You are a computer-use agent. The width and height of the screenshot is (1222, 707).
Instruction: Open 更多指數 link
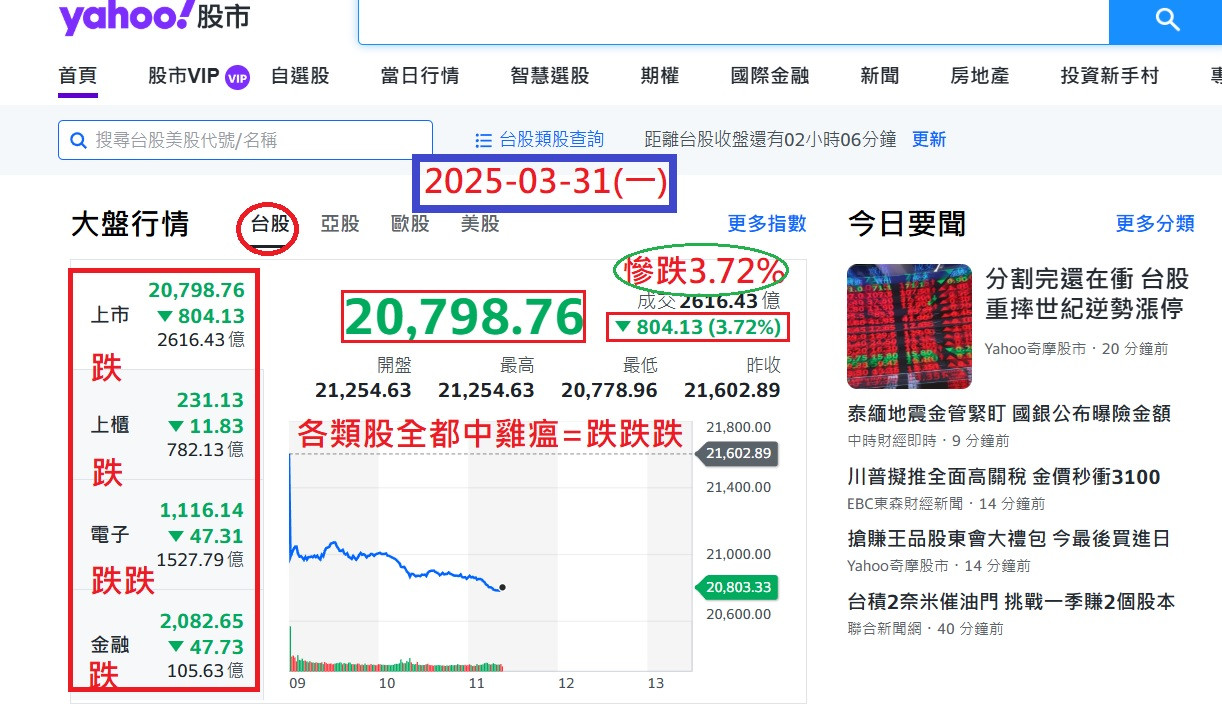[767, 224]
